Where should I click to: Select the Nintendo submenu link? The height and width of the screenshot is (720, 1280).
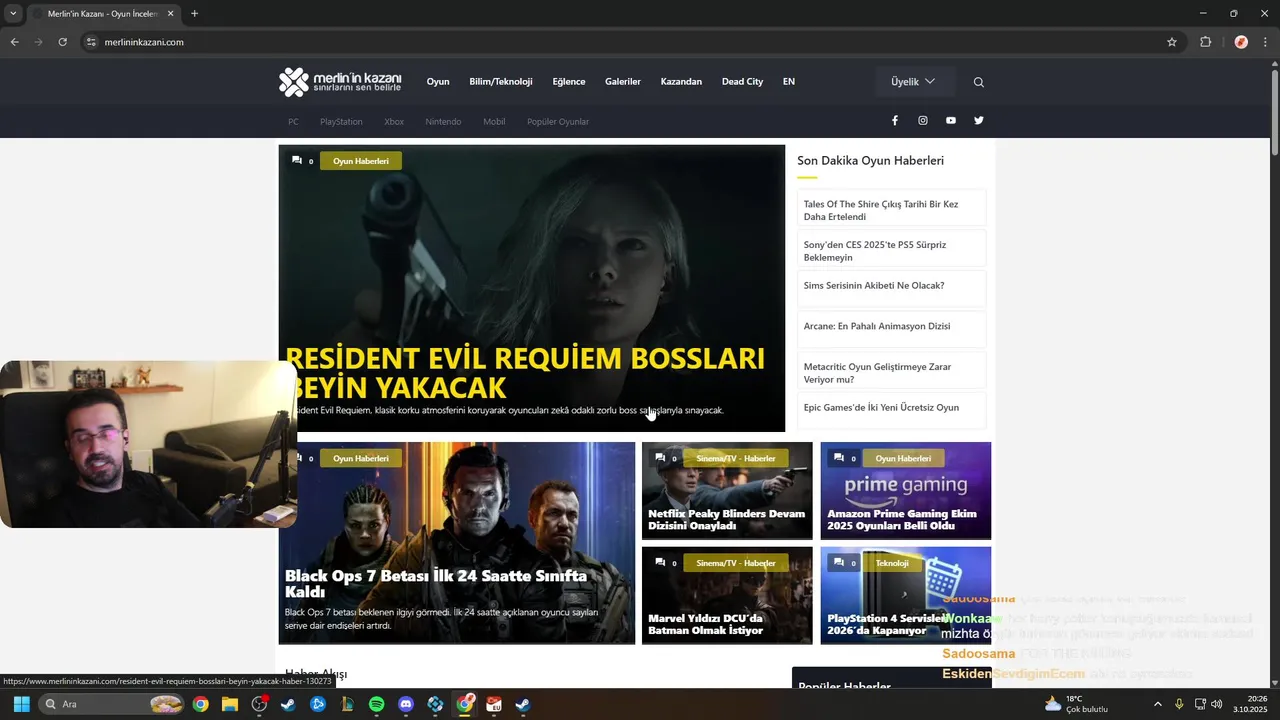(443, 122)
